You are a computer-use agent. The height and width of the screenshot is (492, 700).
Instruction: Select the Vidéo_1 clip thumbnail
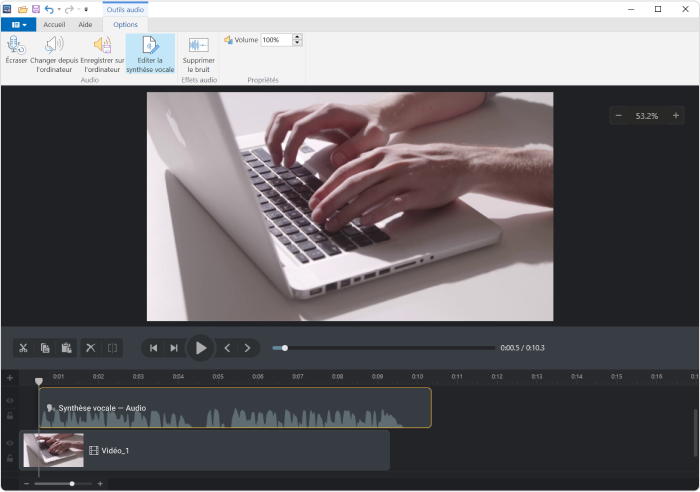54,450
